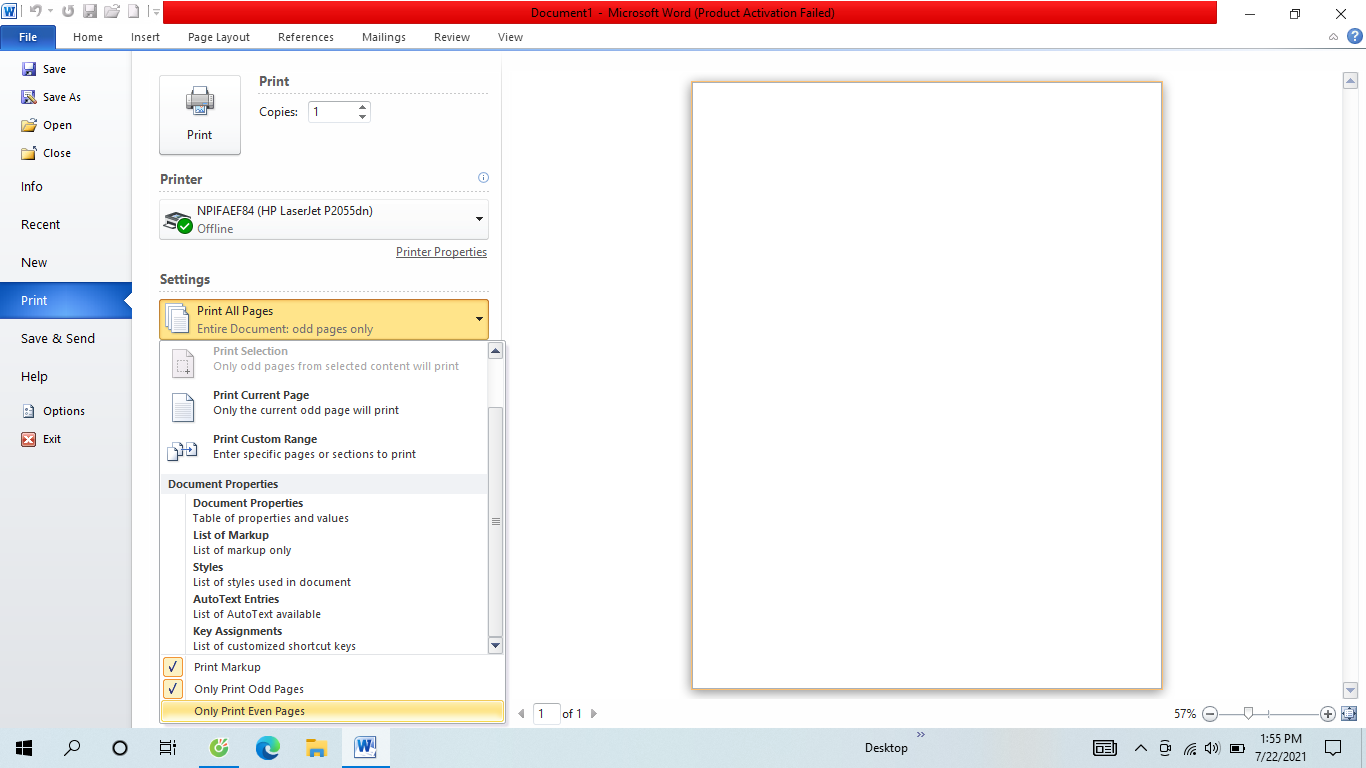Image resolution: width=1366 pixels, height=768 pixels.
Task: Go to next page arrow in preview
Action: [x=594, y=714]
